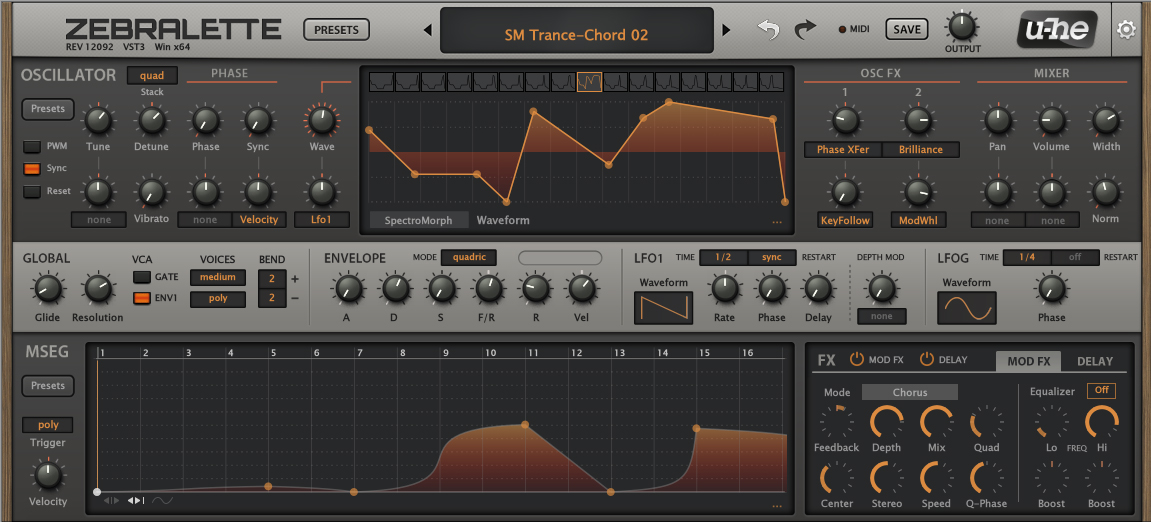1151x522 pixels.
Task: Click the OUTPUT knob
Action: coord(962,26)
